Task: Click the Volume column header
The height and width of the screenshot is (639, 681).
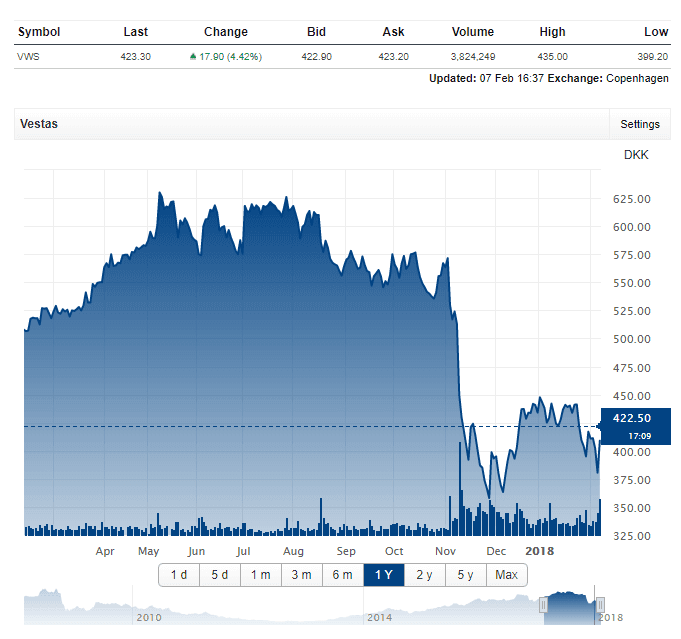Action: (x=472, y=32)
